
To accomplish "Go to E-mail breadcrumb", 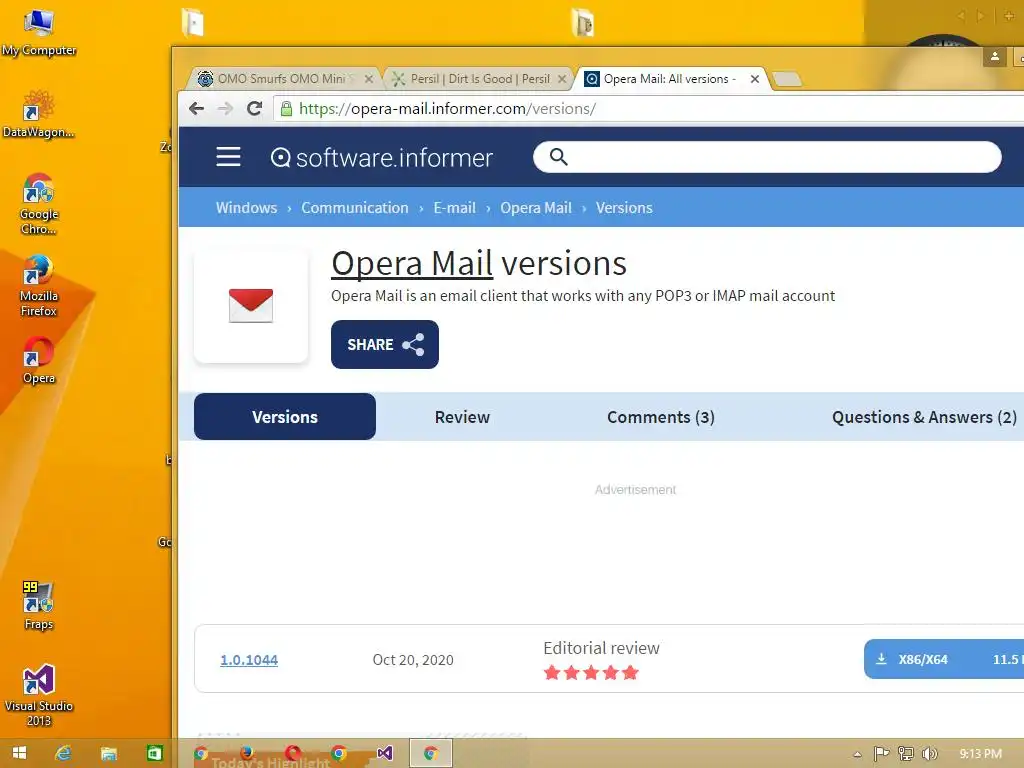I will pos(455,208).
